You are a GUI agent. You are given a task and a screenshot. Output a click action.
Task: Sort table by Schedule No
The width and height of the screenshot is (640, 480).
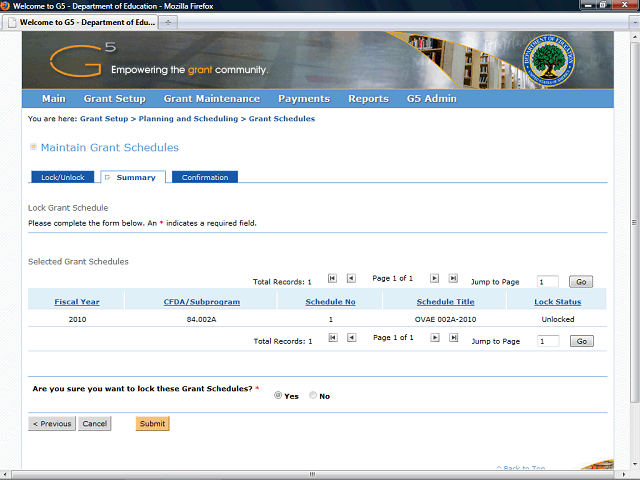click(331, 302)
